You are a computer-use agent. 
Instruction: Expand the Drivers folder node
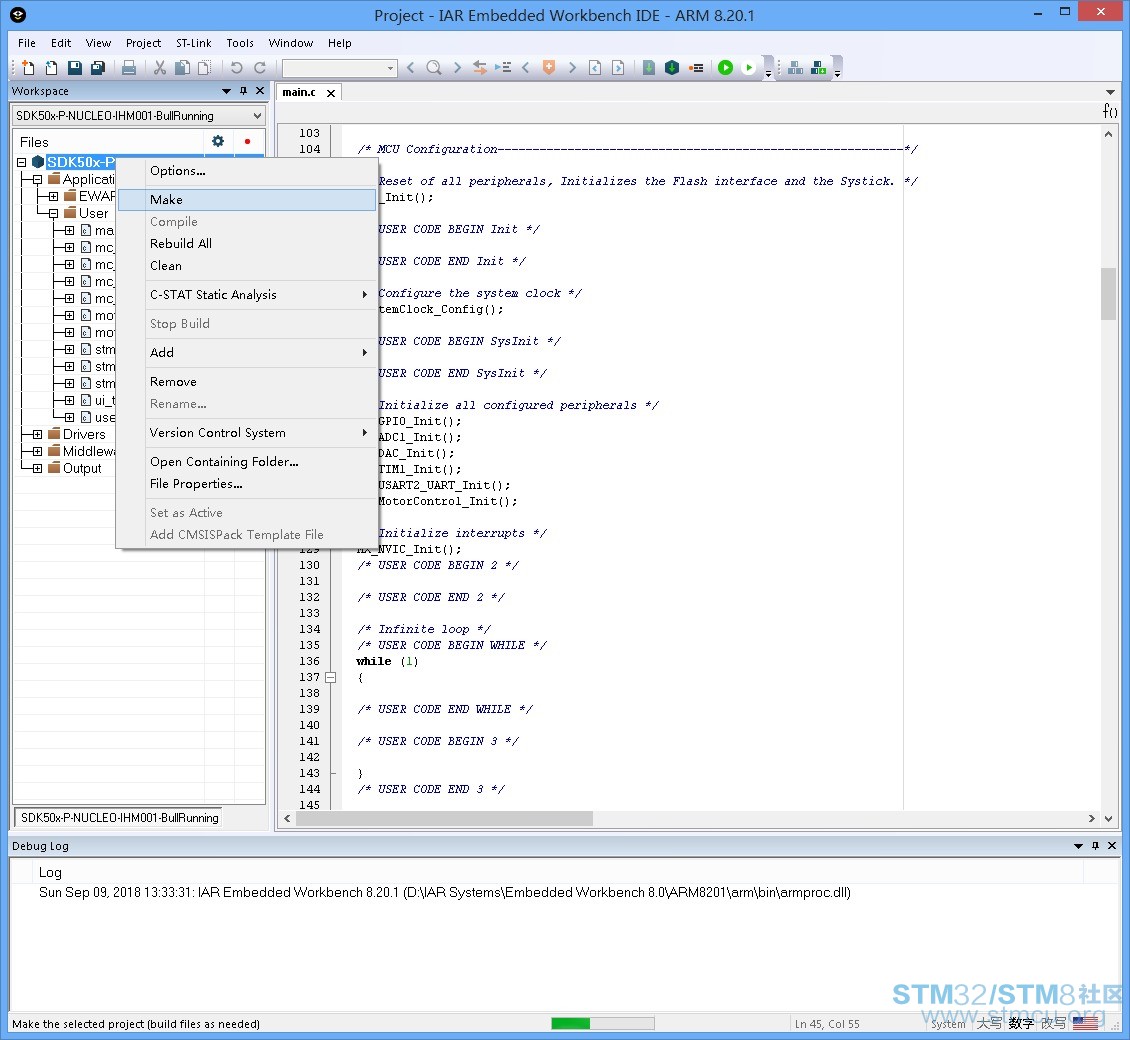(37, 434)
